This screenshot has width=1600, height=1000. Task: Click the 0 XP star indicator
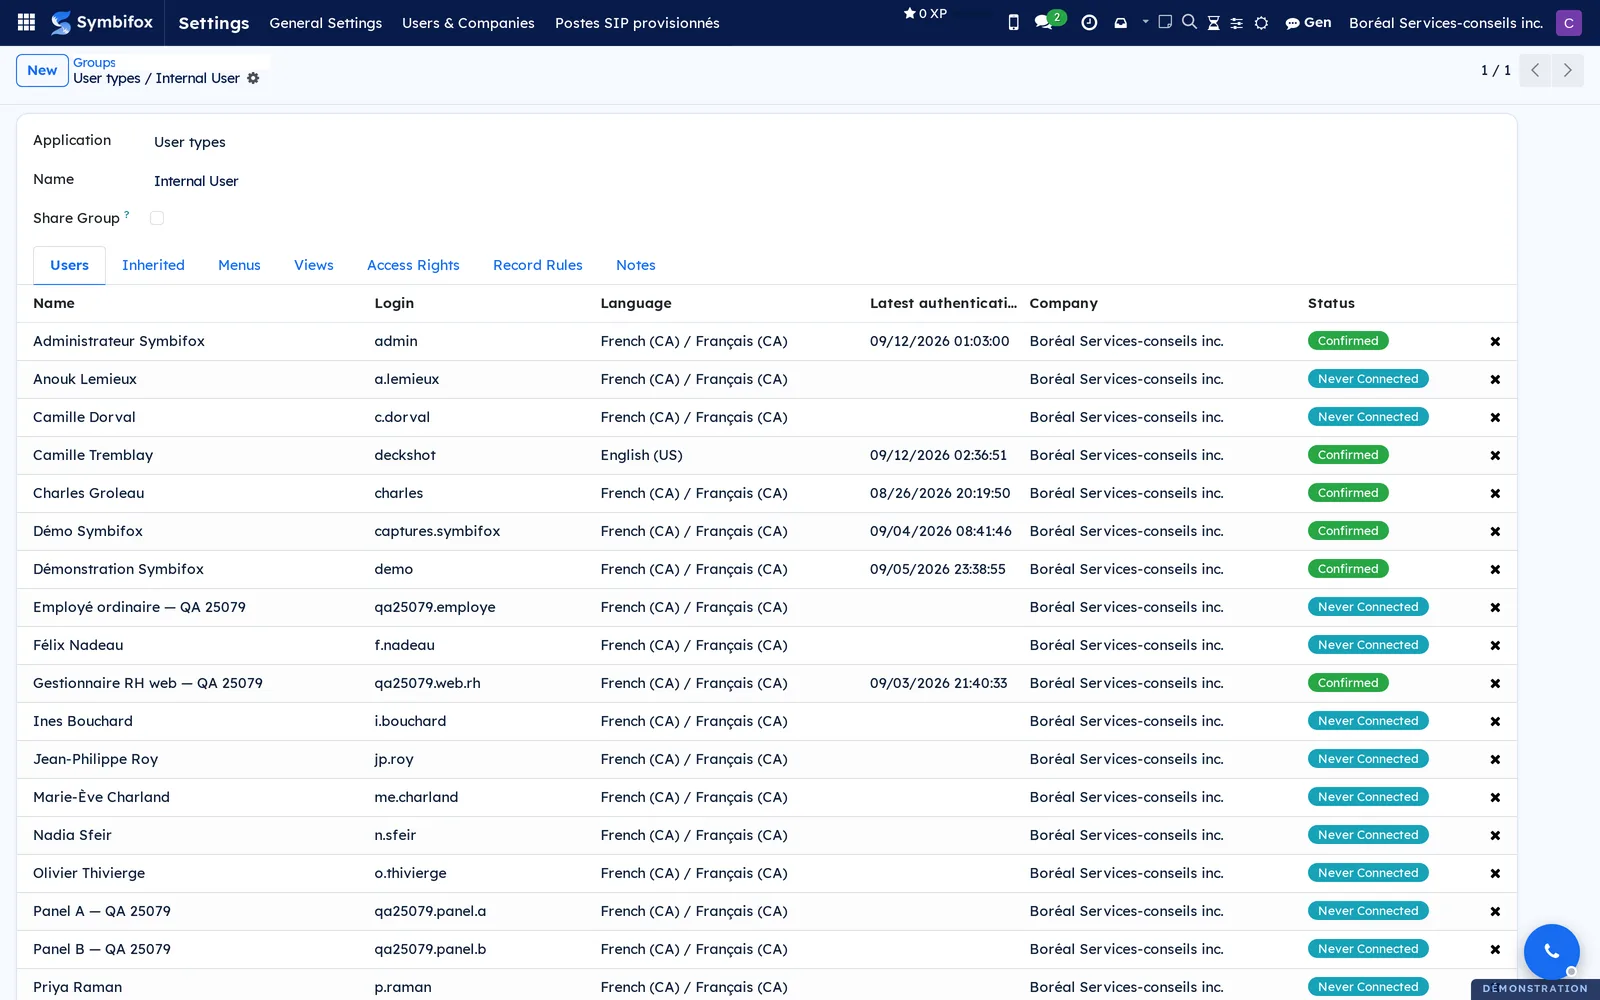point(925,13)
